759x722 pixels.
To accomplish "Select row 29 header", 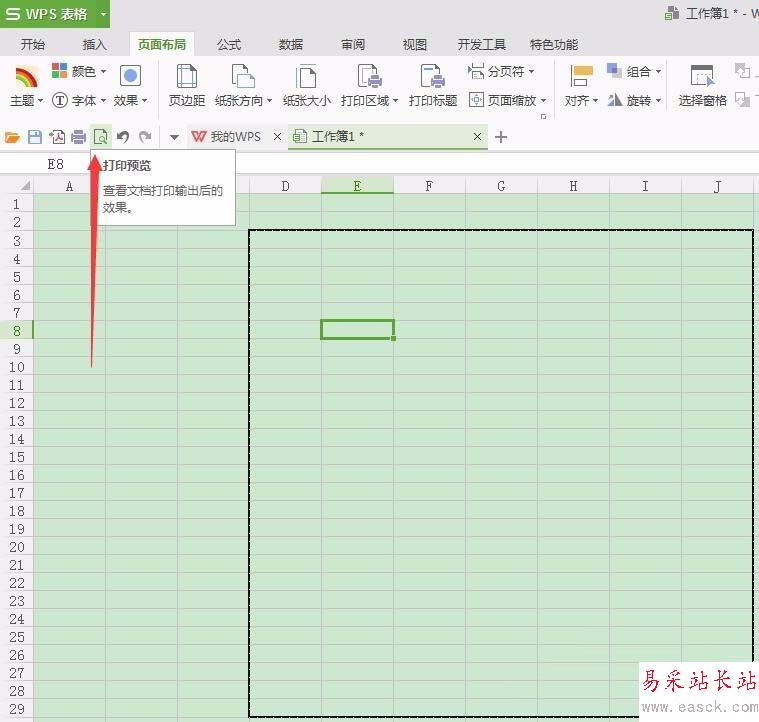I will tap(16, 709).
